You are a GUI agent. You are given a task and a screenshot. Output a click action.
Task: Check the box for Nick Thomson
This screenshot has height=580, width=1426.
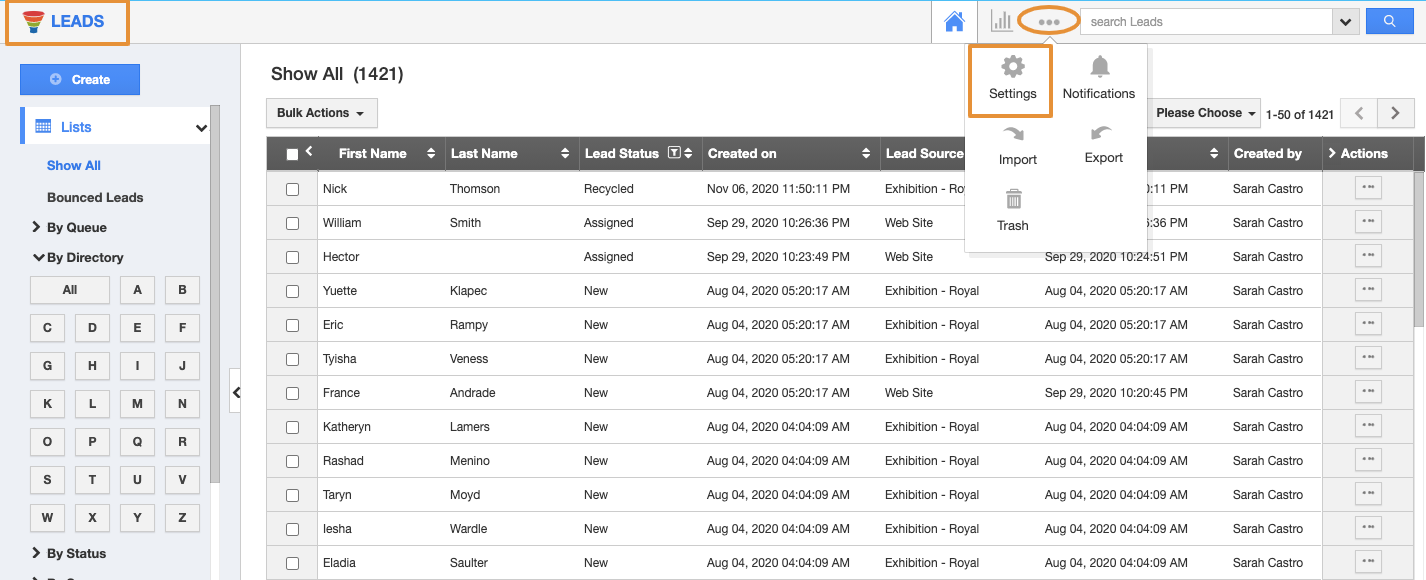coord(292,189)
